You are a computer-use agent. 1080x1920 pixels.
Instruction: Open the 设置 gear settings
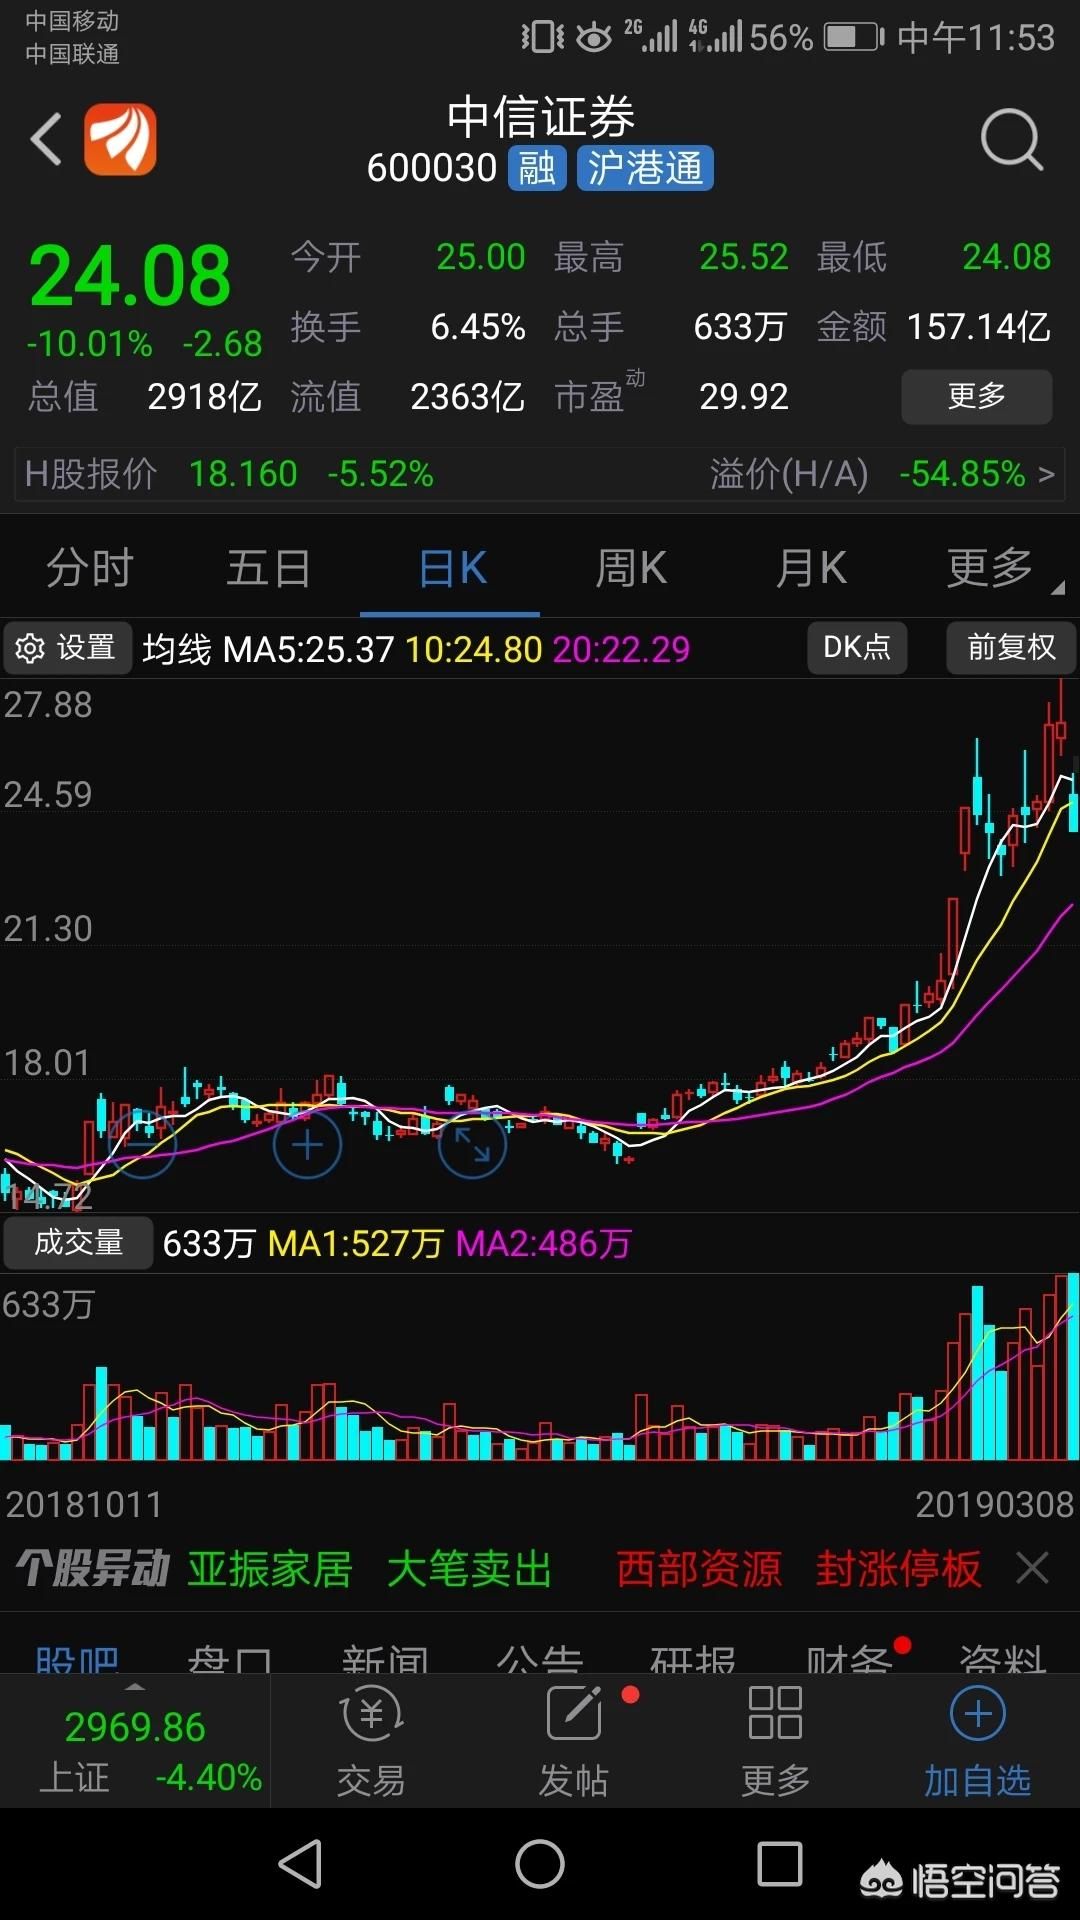67,648
